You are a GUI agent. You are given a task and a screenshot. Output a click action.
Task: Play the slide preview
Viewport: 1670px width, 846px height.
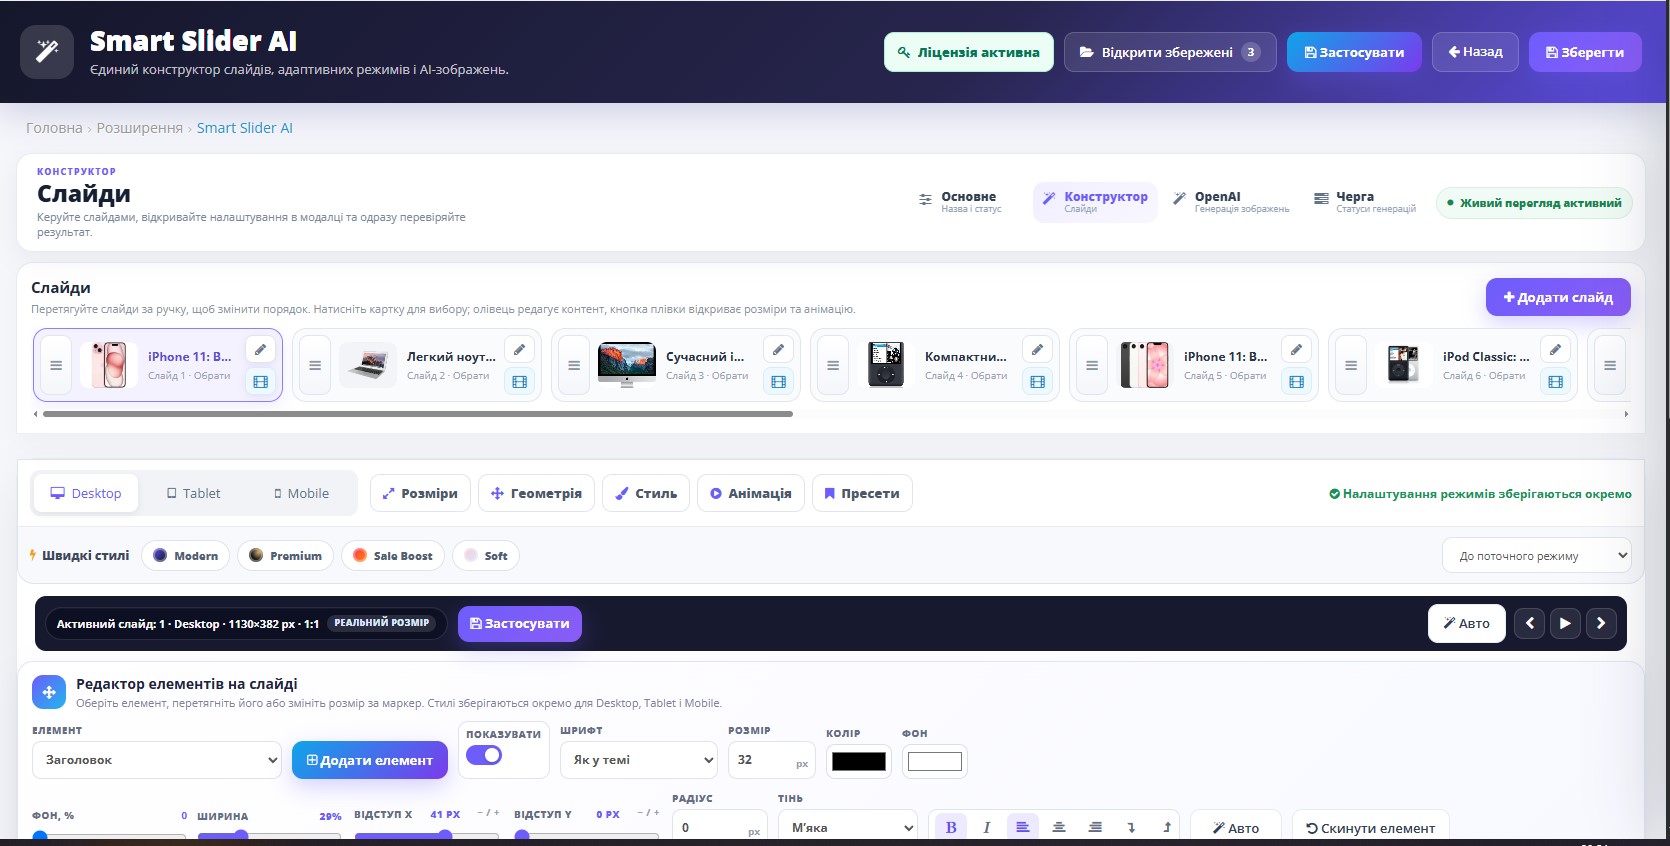point(1565,623)
